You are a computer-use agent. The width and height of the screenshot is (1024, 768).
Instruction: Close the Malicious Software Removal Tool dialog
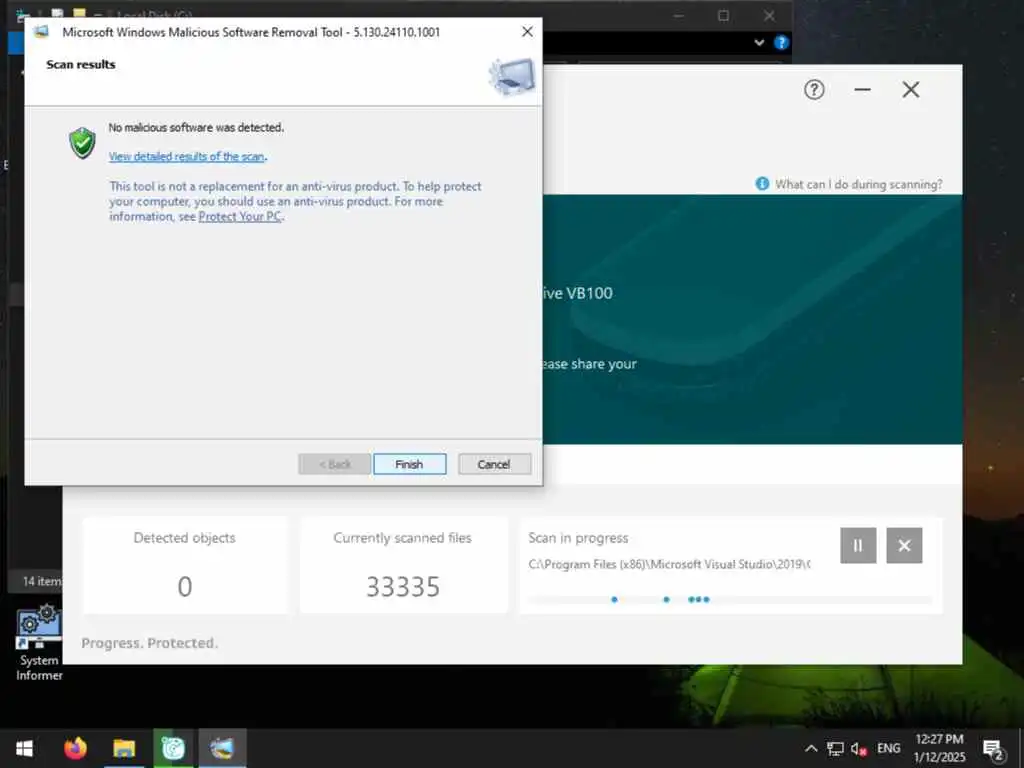(527, 31)
